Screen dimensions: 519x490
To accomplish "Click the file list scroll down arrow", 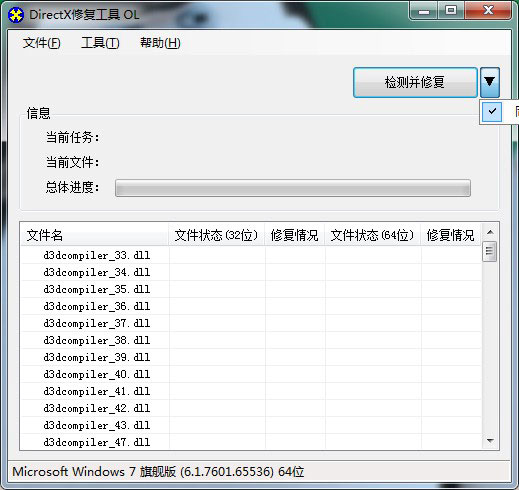I will point(490,441).
